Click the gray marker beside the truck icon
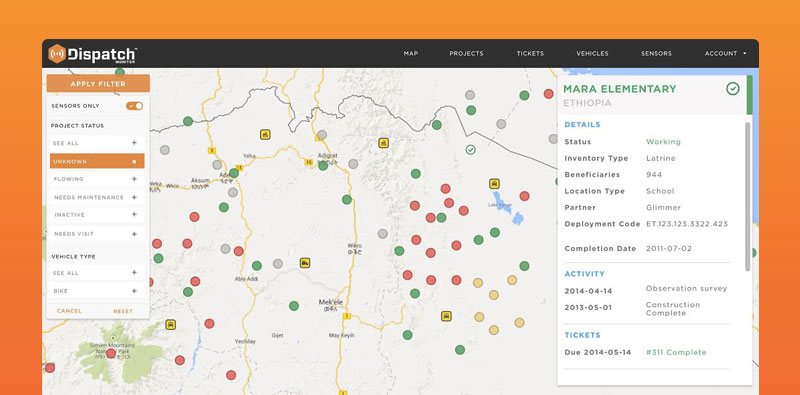800x395 pixels. (x=278, y=263)
